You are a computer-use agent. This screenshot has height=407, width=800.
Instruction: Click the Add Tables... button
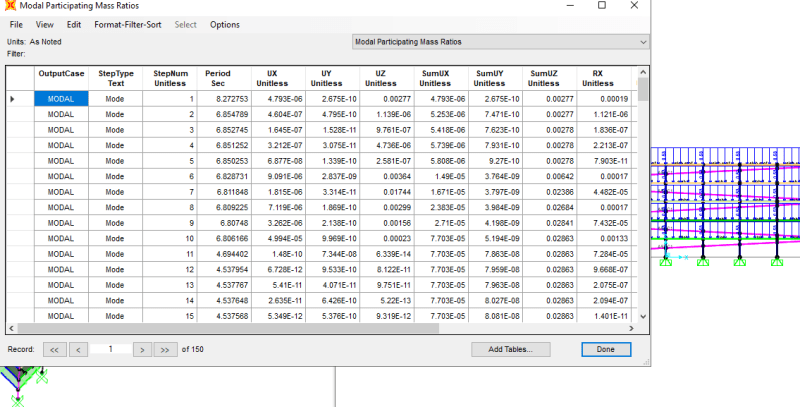click(510, 349)
